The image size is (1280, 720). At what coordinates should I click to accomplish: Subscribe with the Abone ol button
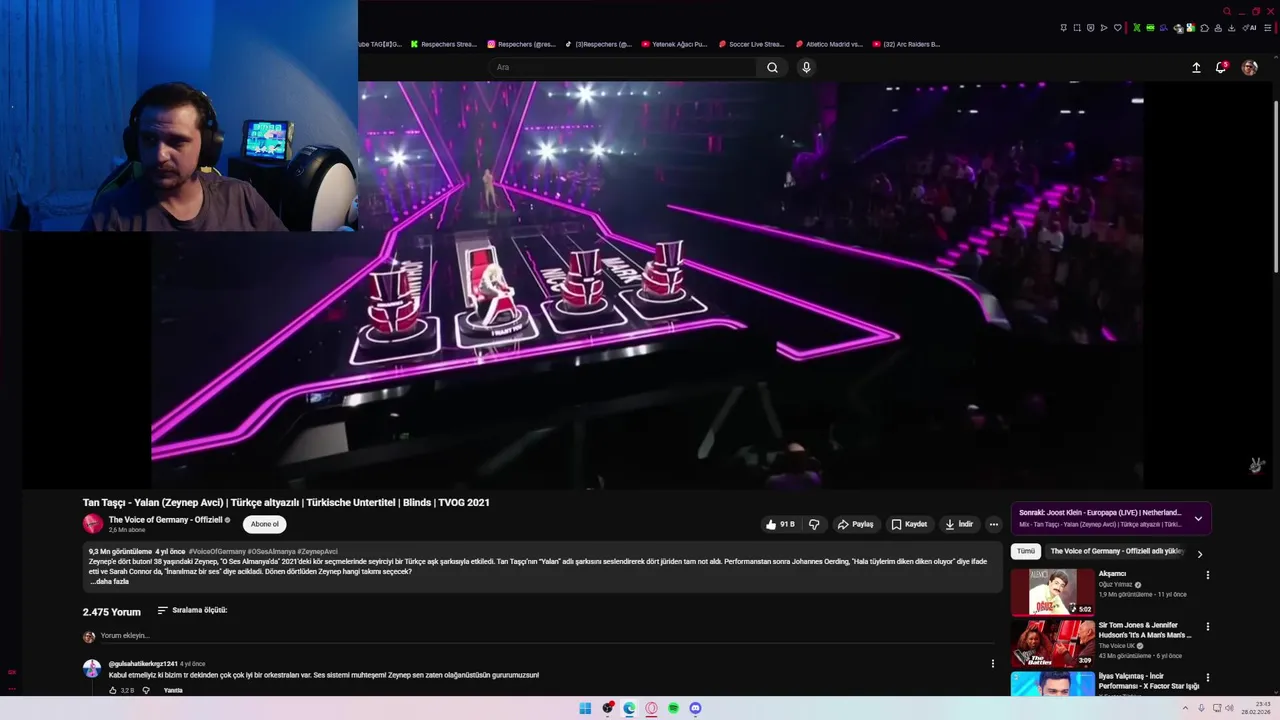(265, 524)
